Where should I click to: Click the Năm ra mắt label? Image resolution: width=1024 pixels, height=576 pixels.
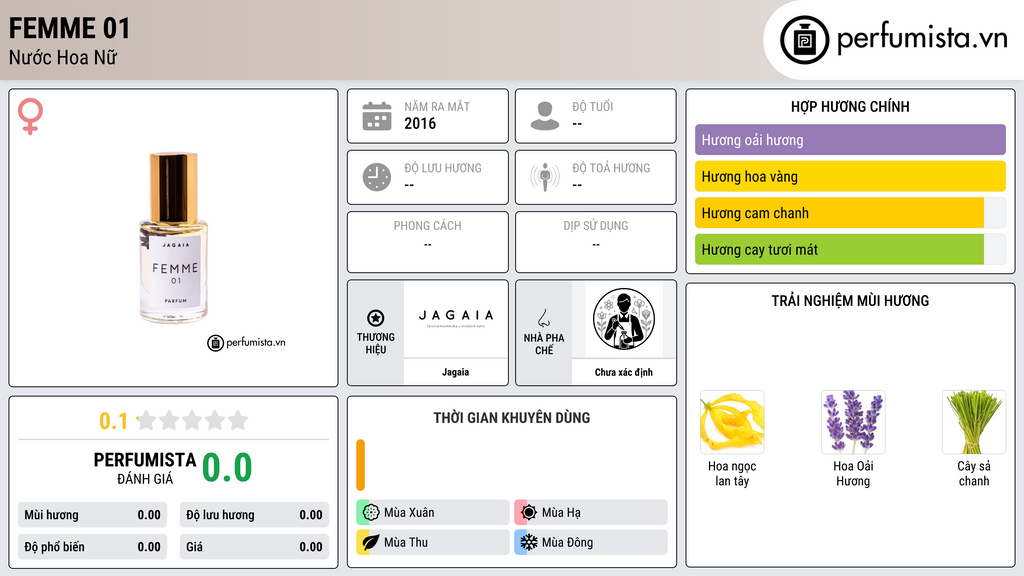(x=437, y=106)
